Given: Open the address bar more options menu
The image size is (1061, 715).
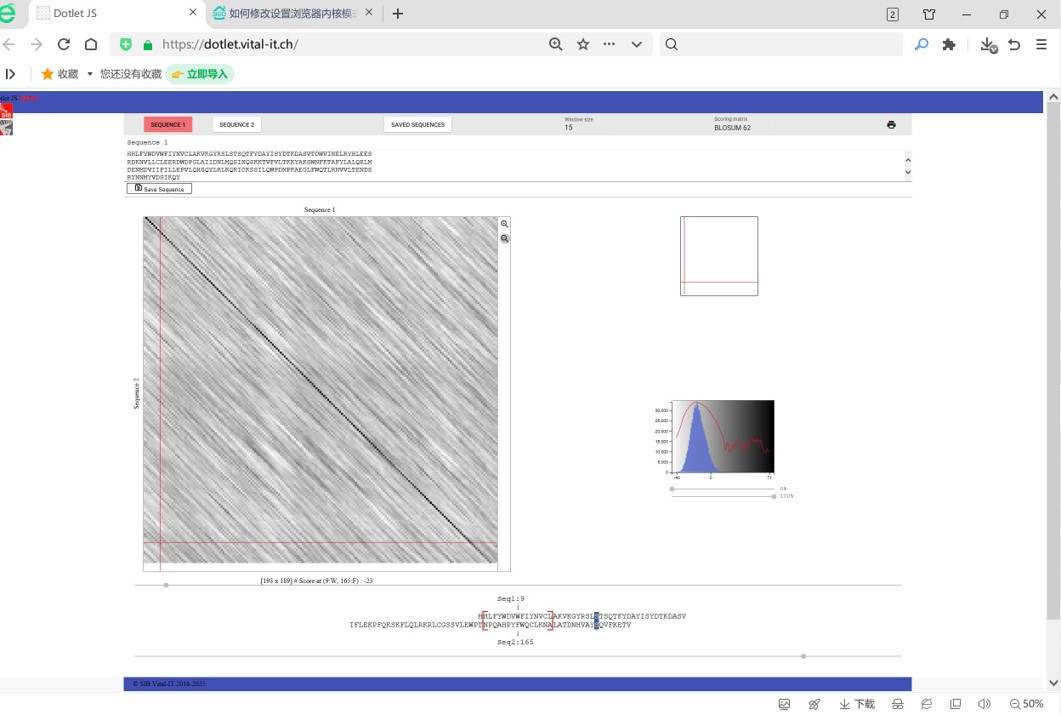Looking at the screenshot, I should (x=609, y=44).
